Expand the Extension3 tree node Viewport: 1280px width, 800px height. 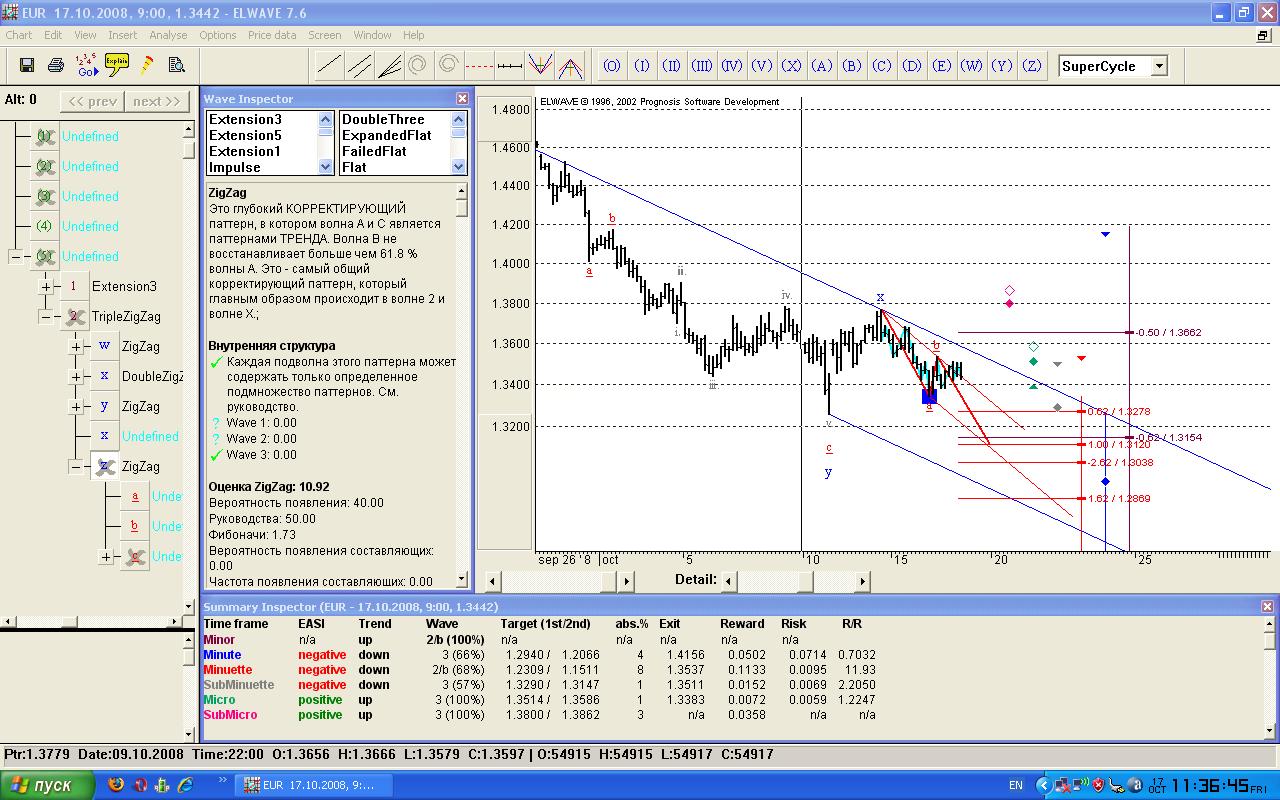pos(46,286)
